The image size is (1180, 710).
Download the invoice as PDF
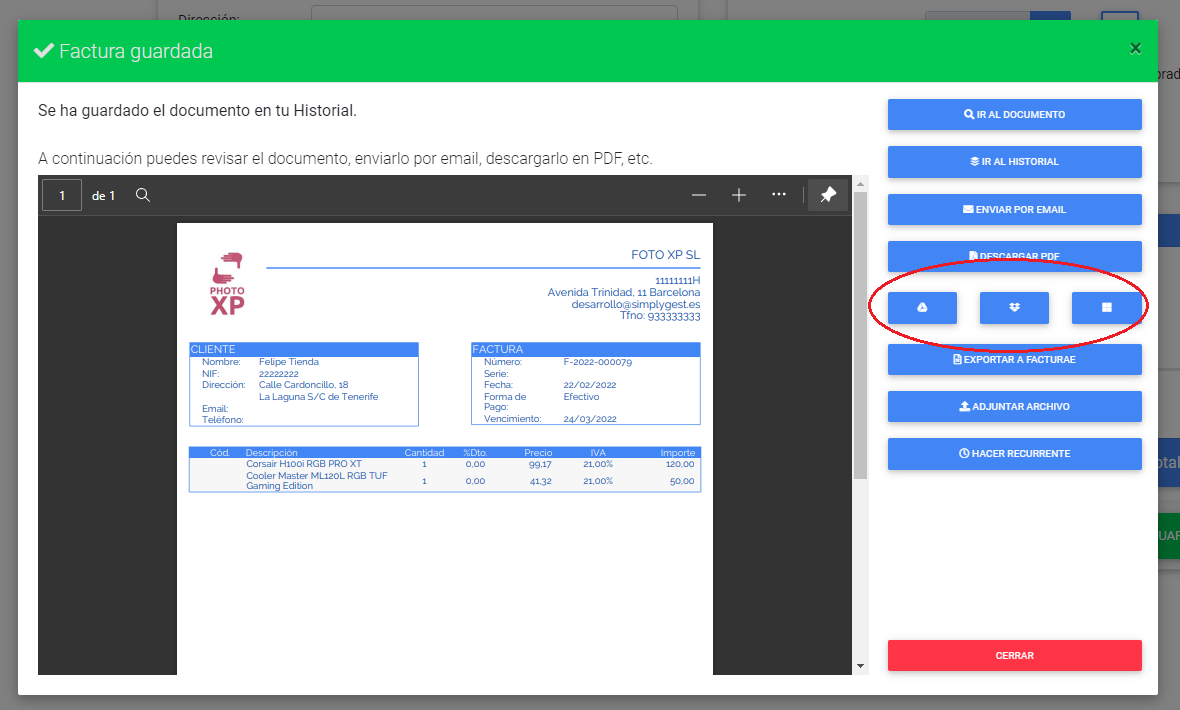click(1014, 256)
